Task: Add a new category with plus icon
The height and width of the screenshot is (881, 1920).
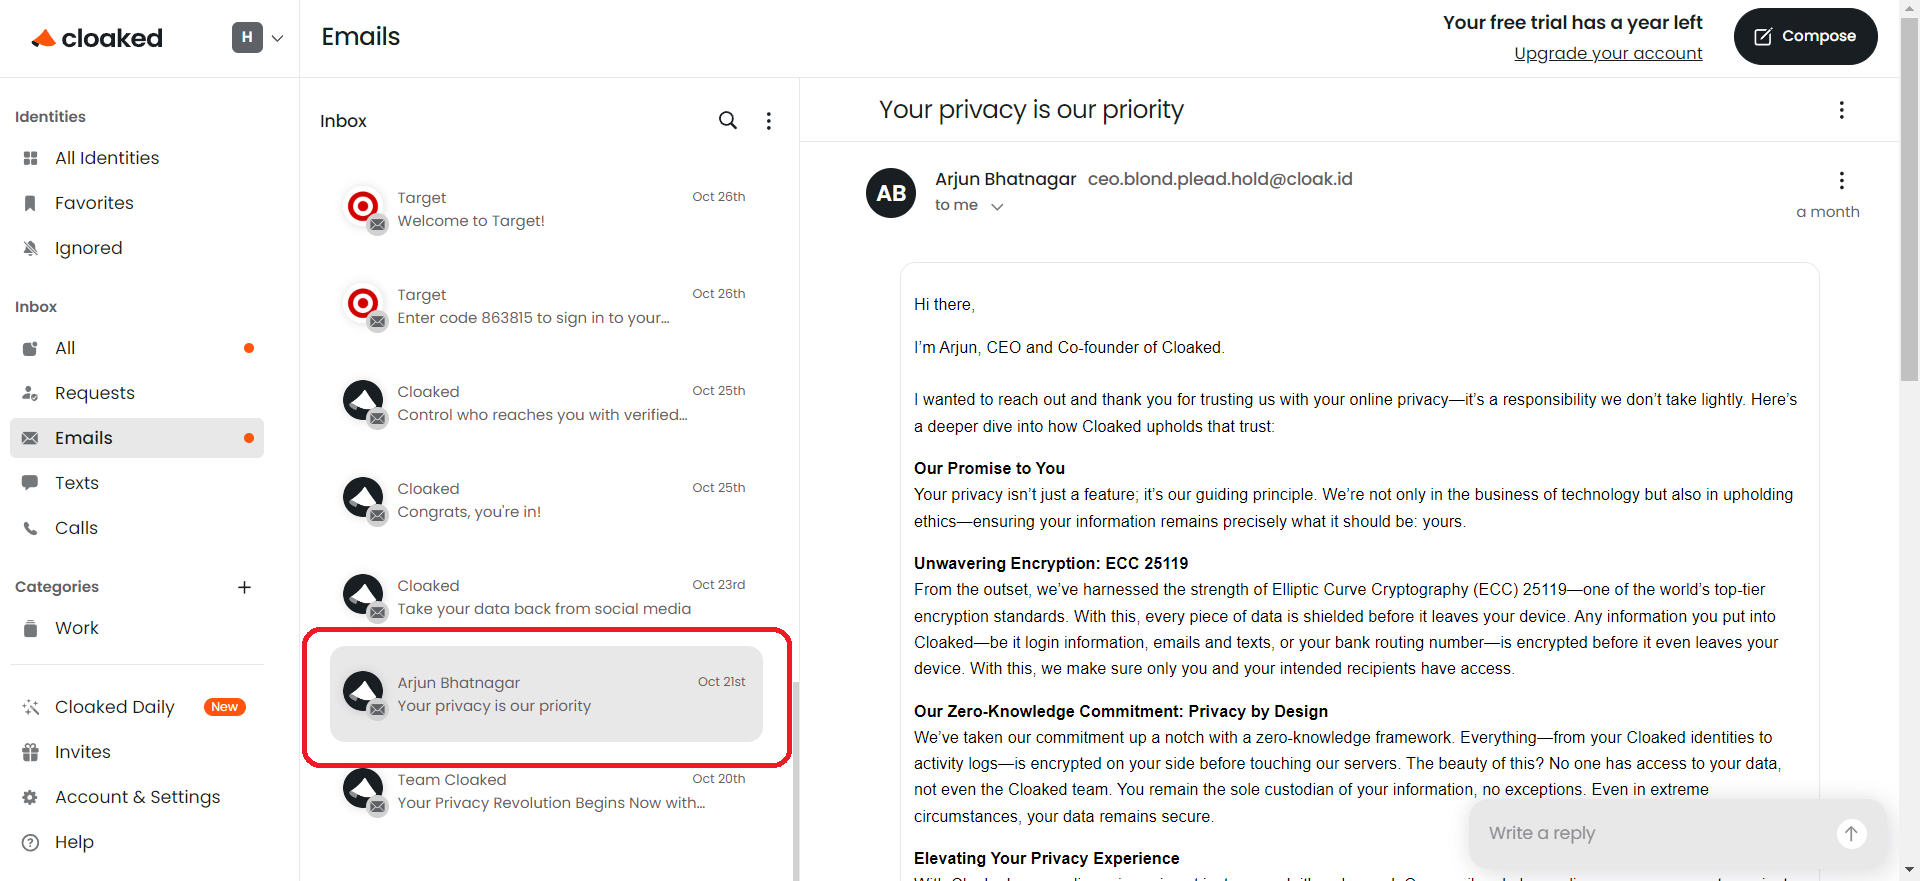Action: [244, 587]
